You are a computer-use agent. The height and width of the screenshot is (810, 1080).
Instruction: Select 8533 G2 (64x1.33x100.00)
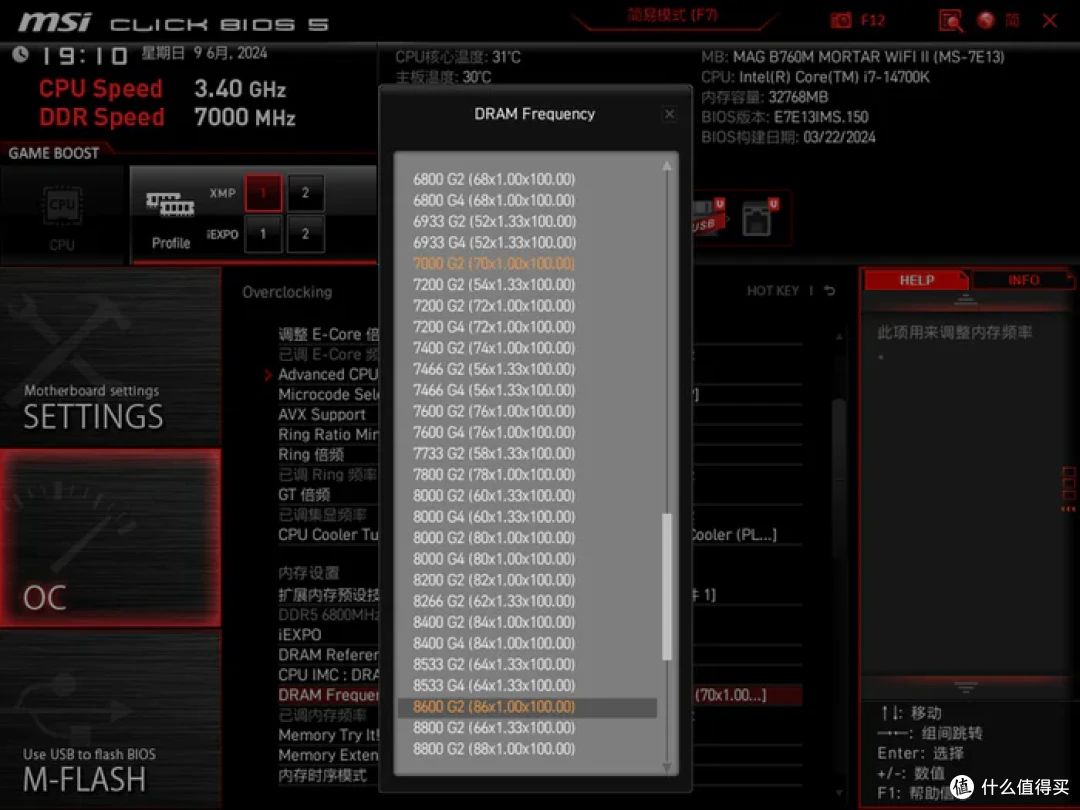pos(493,665)
